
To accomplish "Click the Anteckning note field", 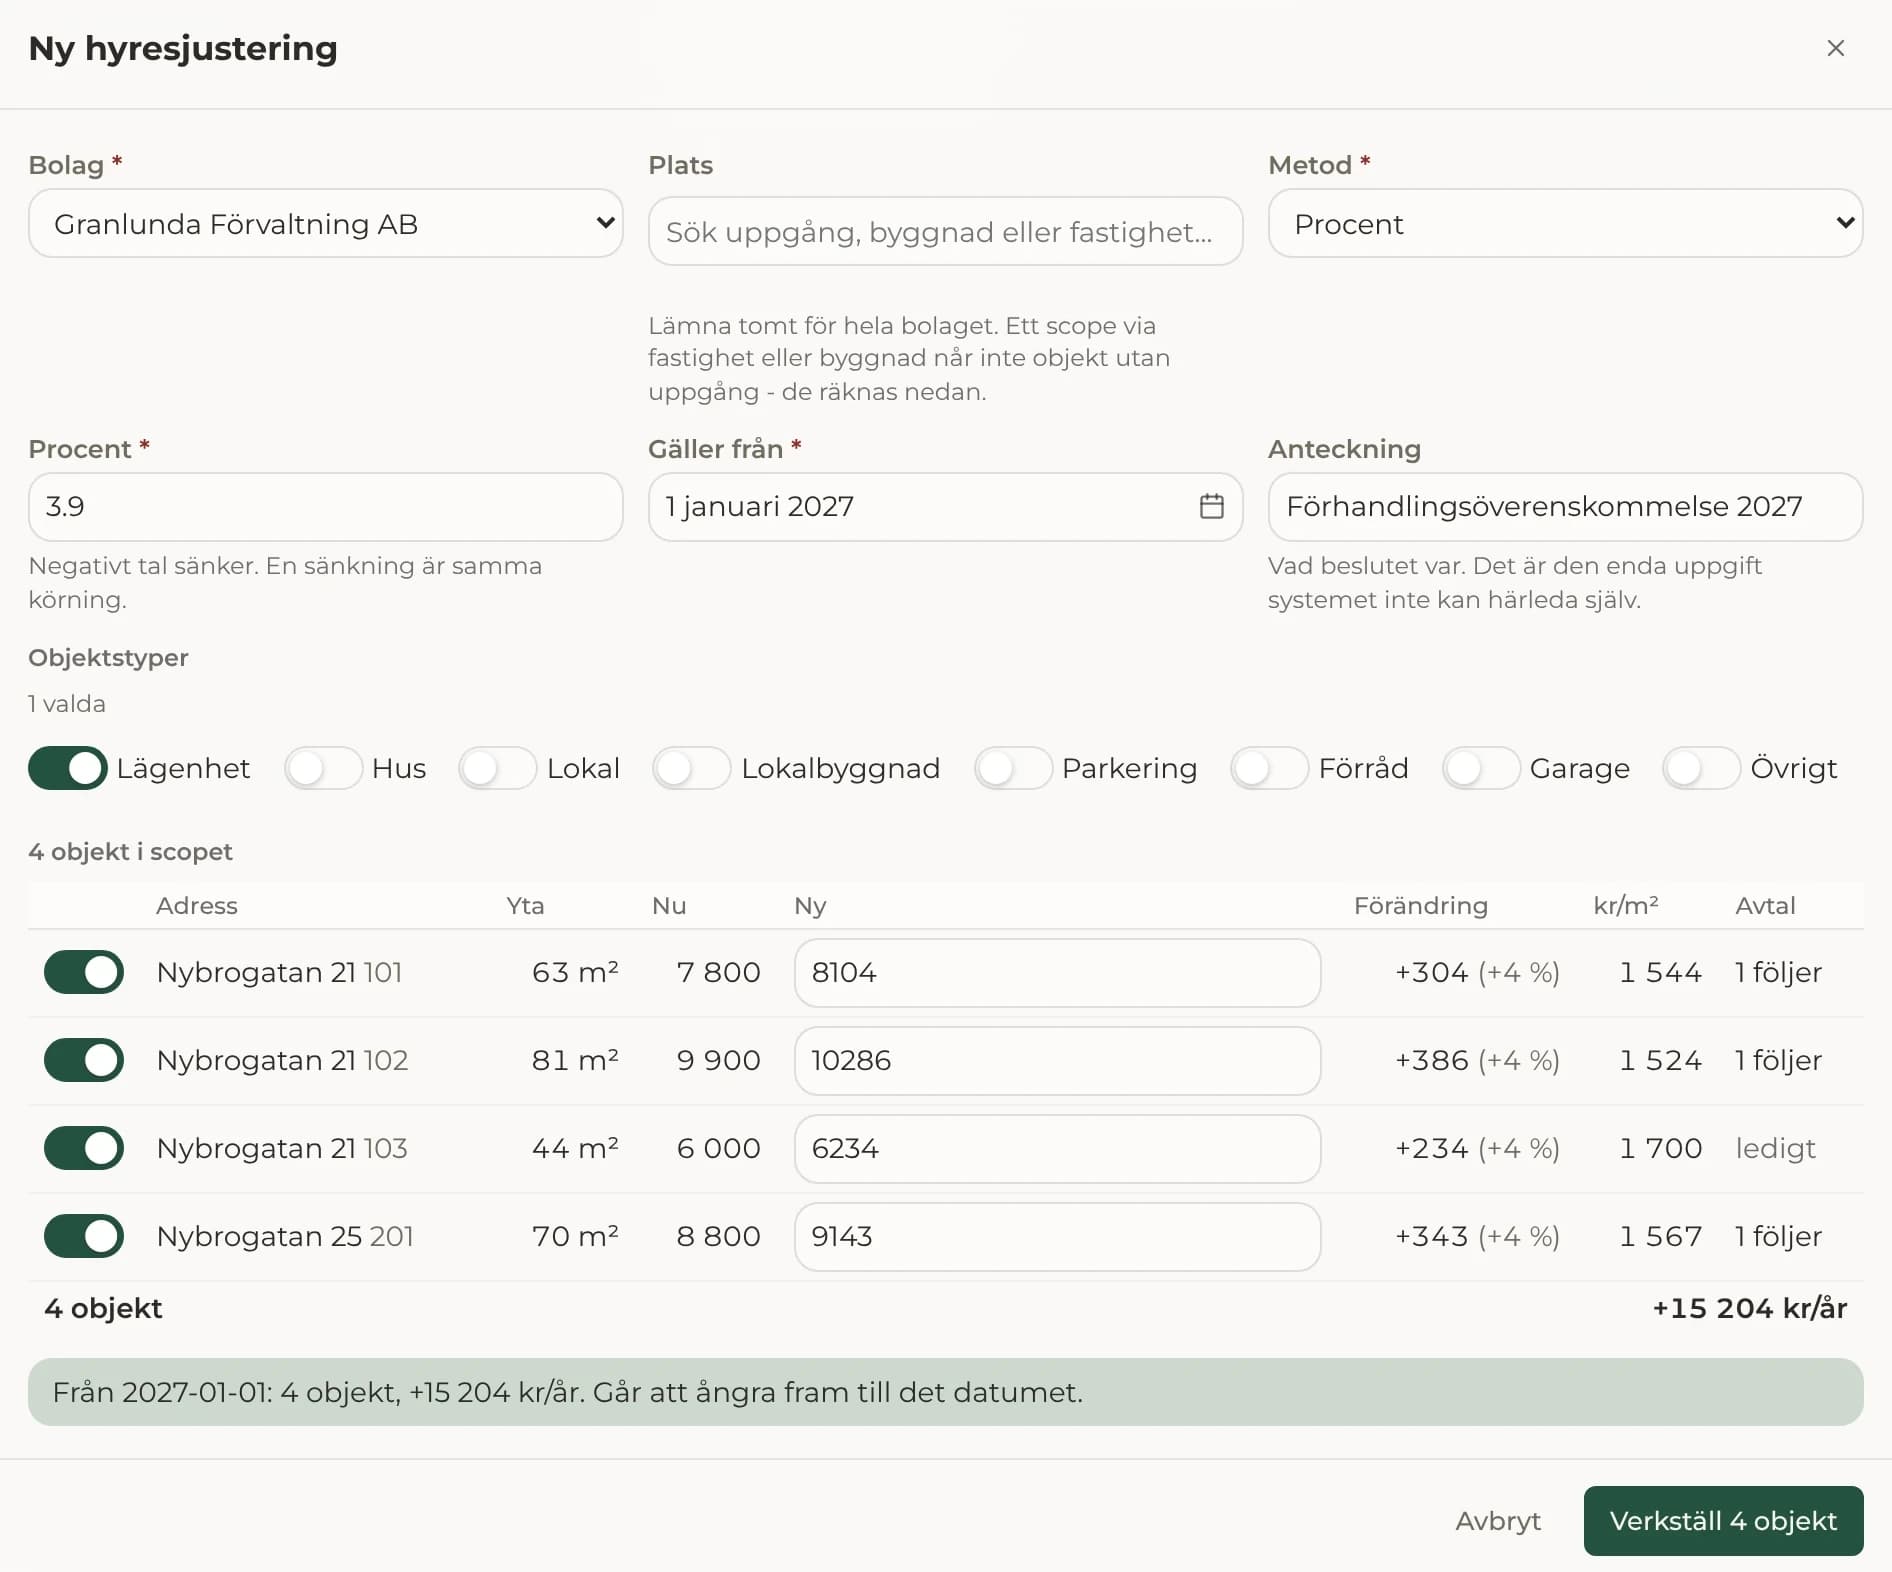I will pyautogui.click(x=1565, y=507).
